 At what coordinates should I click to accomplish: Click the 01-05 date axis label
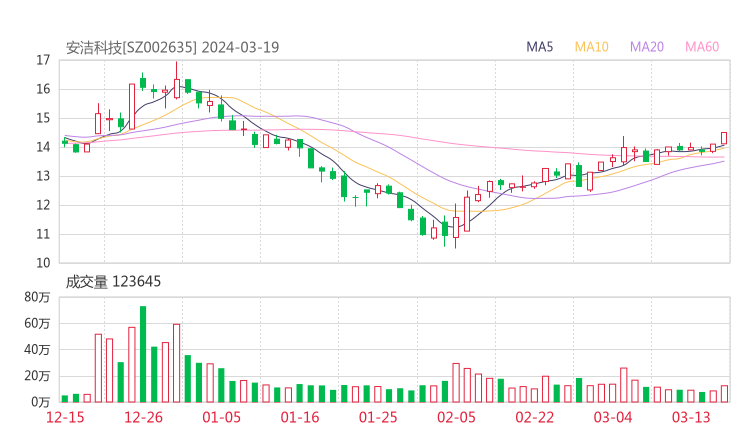[221, 417]
